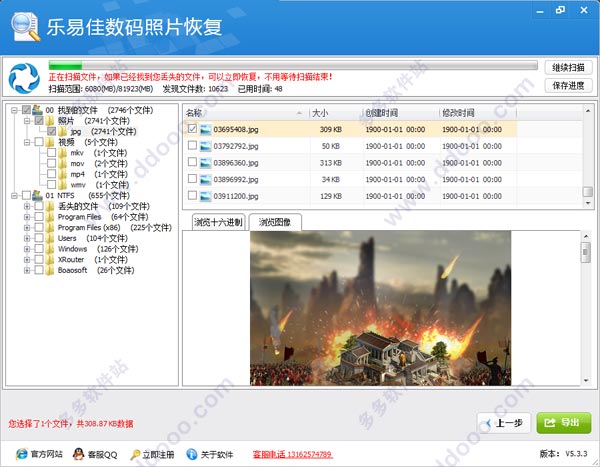600x467 pixels.
Task: Click the image icon of 03896992.jpg
Action: pos(205,179)
